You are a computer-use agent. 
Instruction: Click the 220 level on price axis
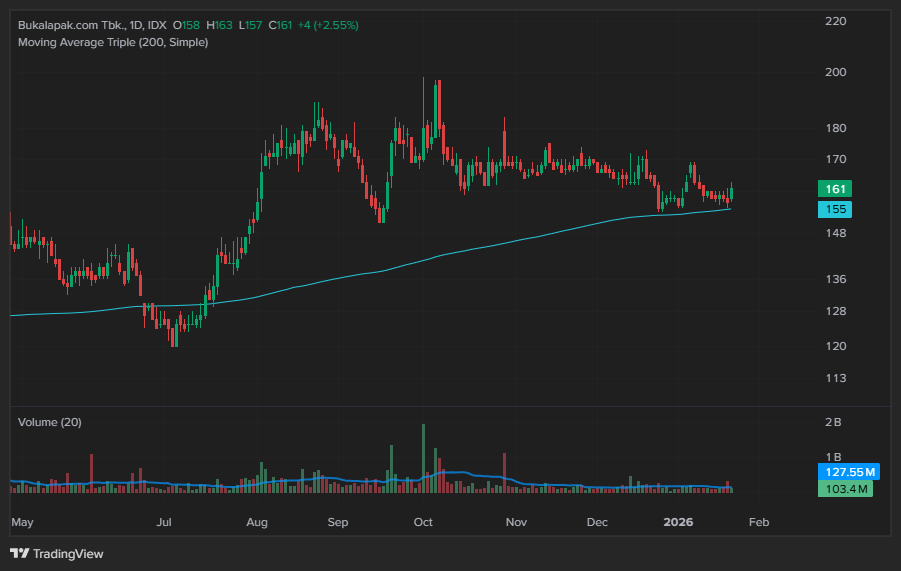[x=834, y=21]
